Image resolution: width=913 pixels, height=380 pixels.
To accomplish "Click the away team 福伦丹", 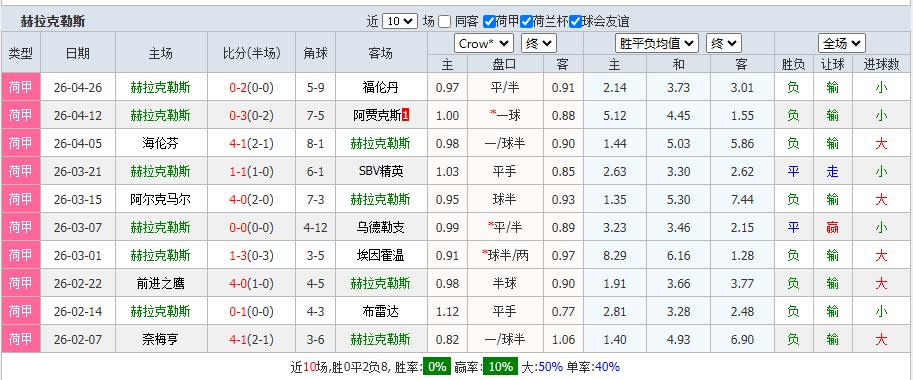I will 380,88.
